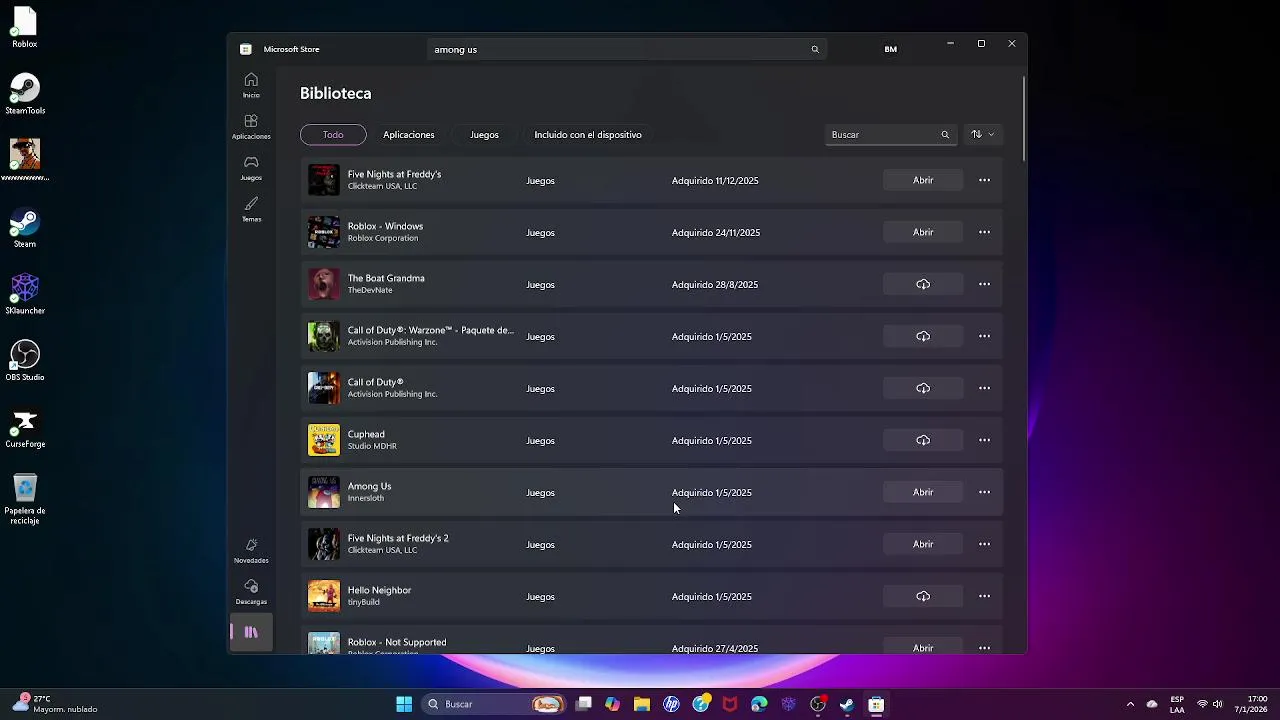Viewport: 1280px width, 720px height.
Task: Click the Microsoft Store taskbar icon
Action: [876, 704]
